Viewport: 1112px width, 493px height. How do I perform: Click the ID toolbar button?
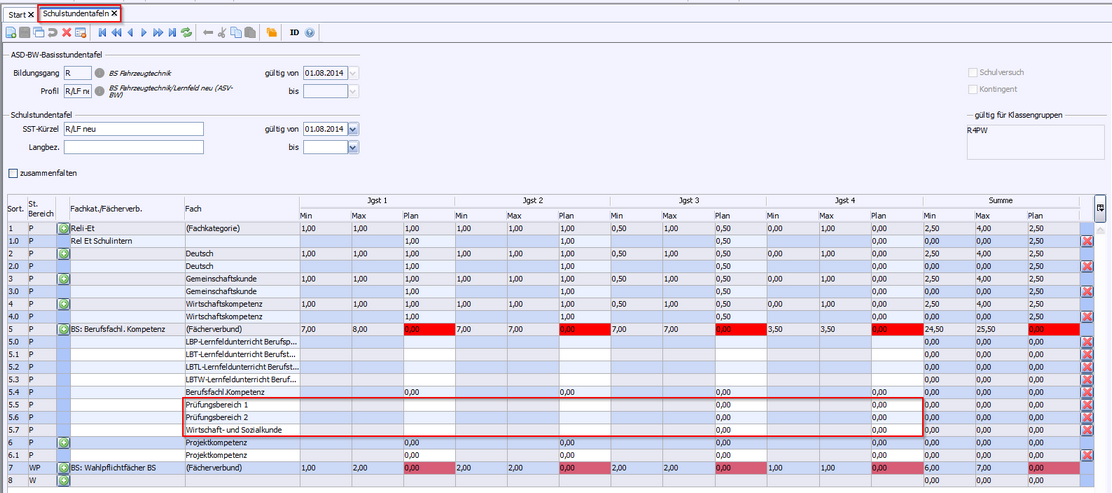click(x=294, y=33)
